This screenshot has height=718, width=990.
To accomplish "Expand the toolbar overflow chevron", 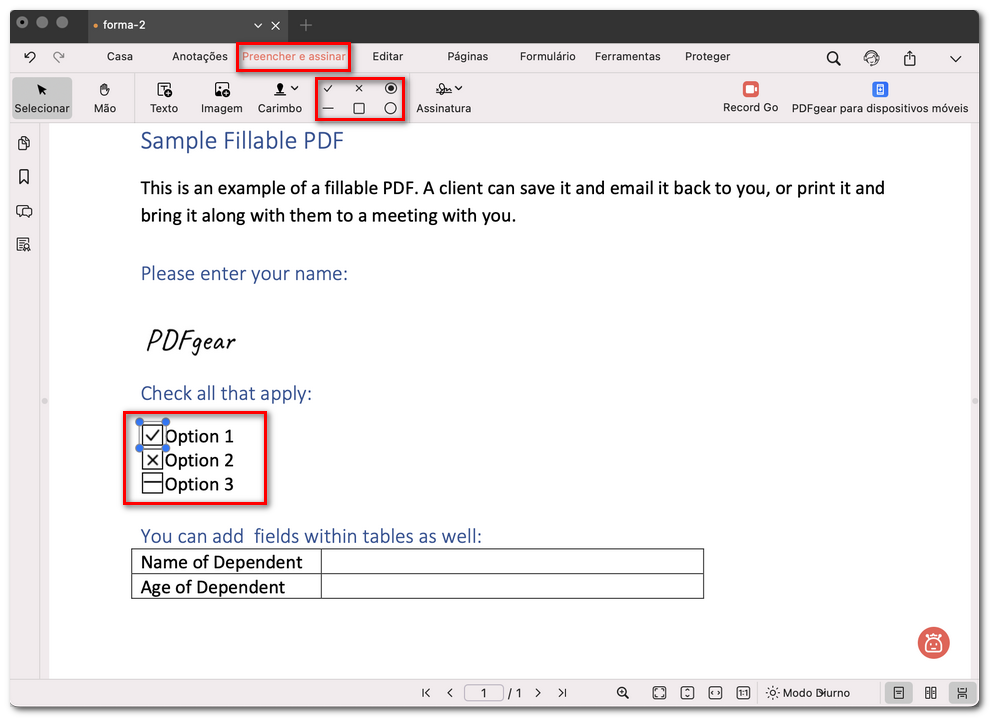I will [x=955, y=59].
